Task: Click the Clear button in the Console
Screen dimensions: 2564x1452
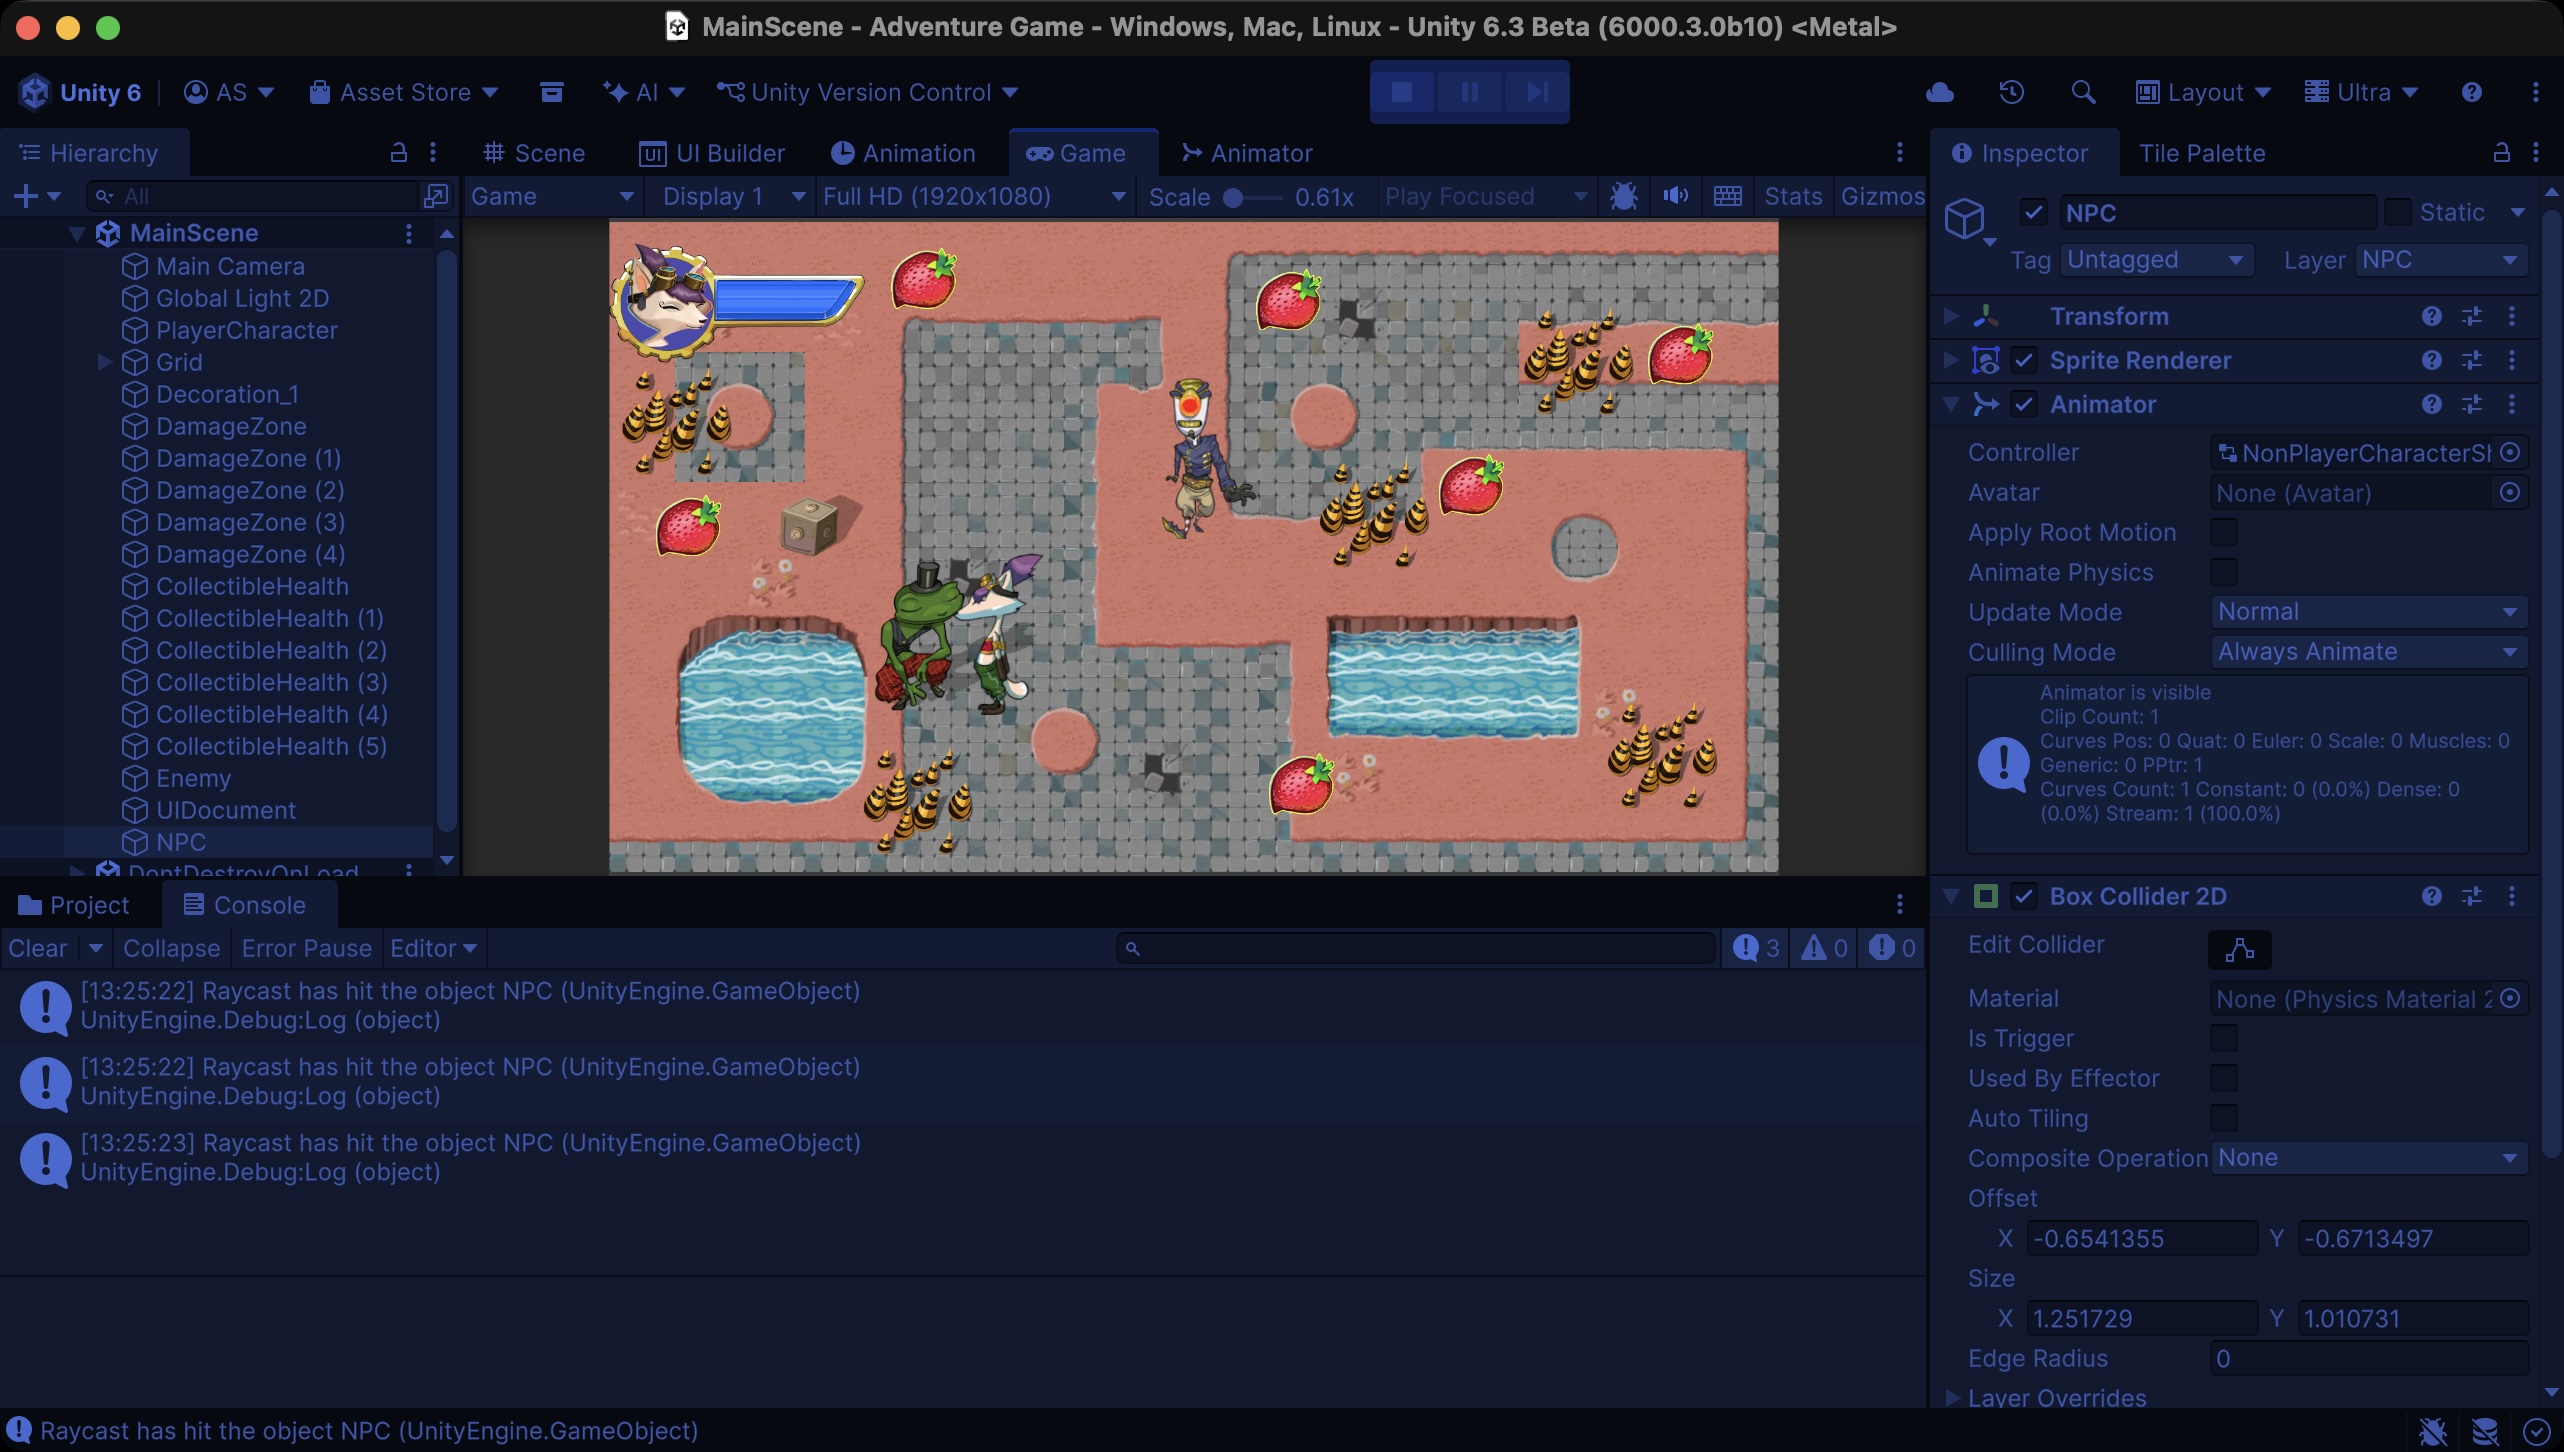Action: click(36, 947)
